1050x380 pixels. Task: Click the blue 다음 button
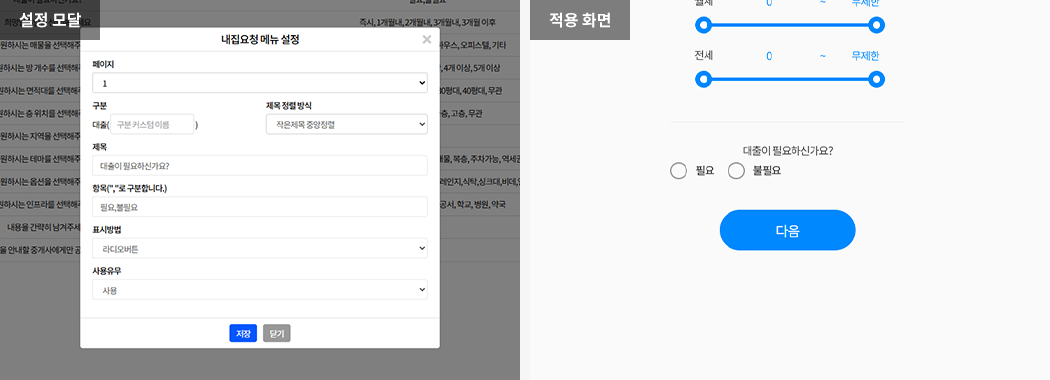pos(788,231)
